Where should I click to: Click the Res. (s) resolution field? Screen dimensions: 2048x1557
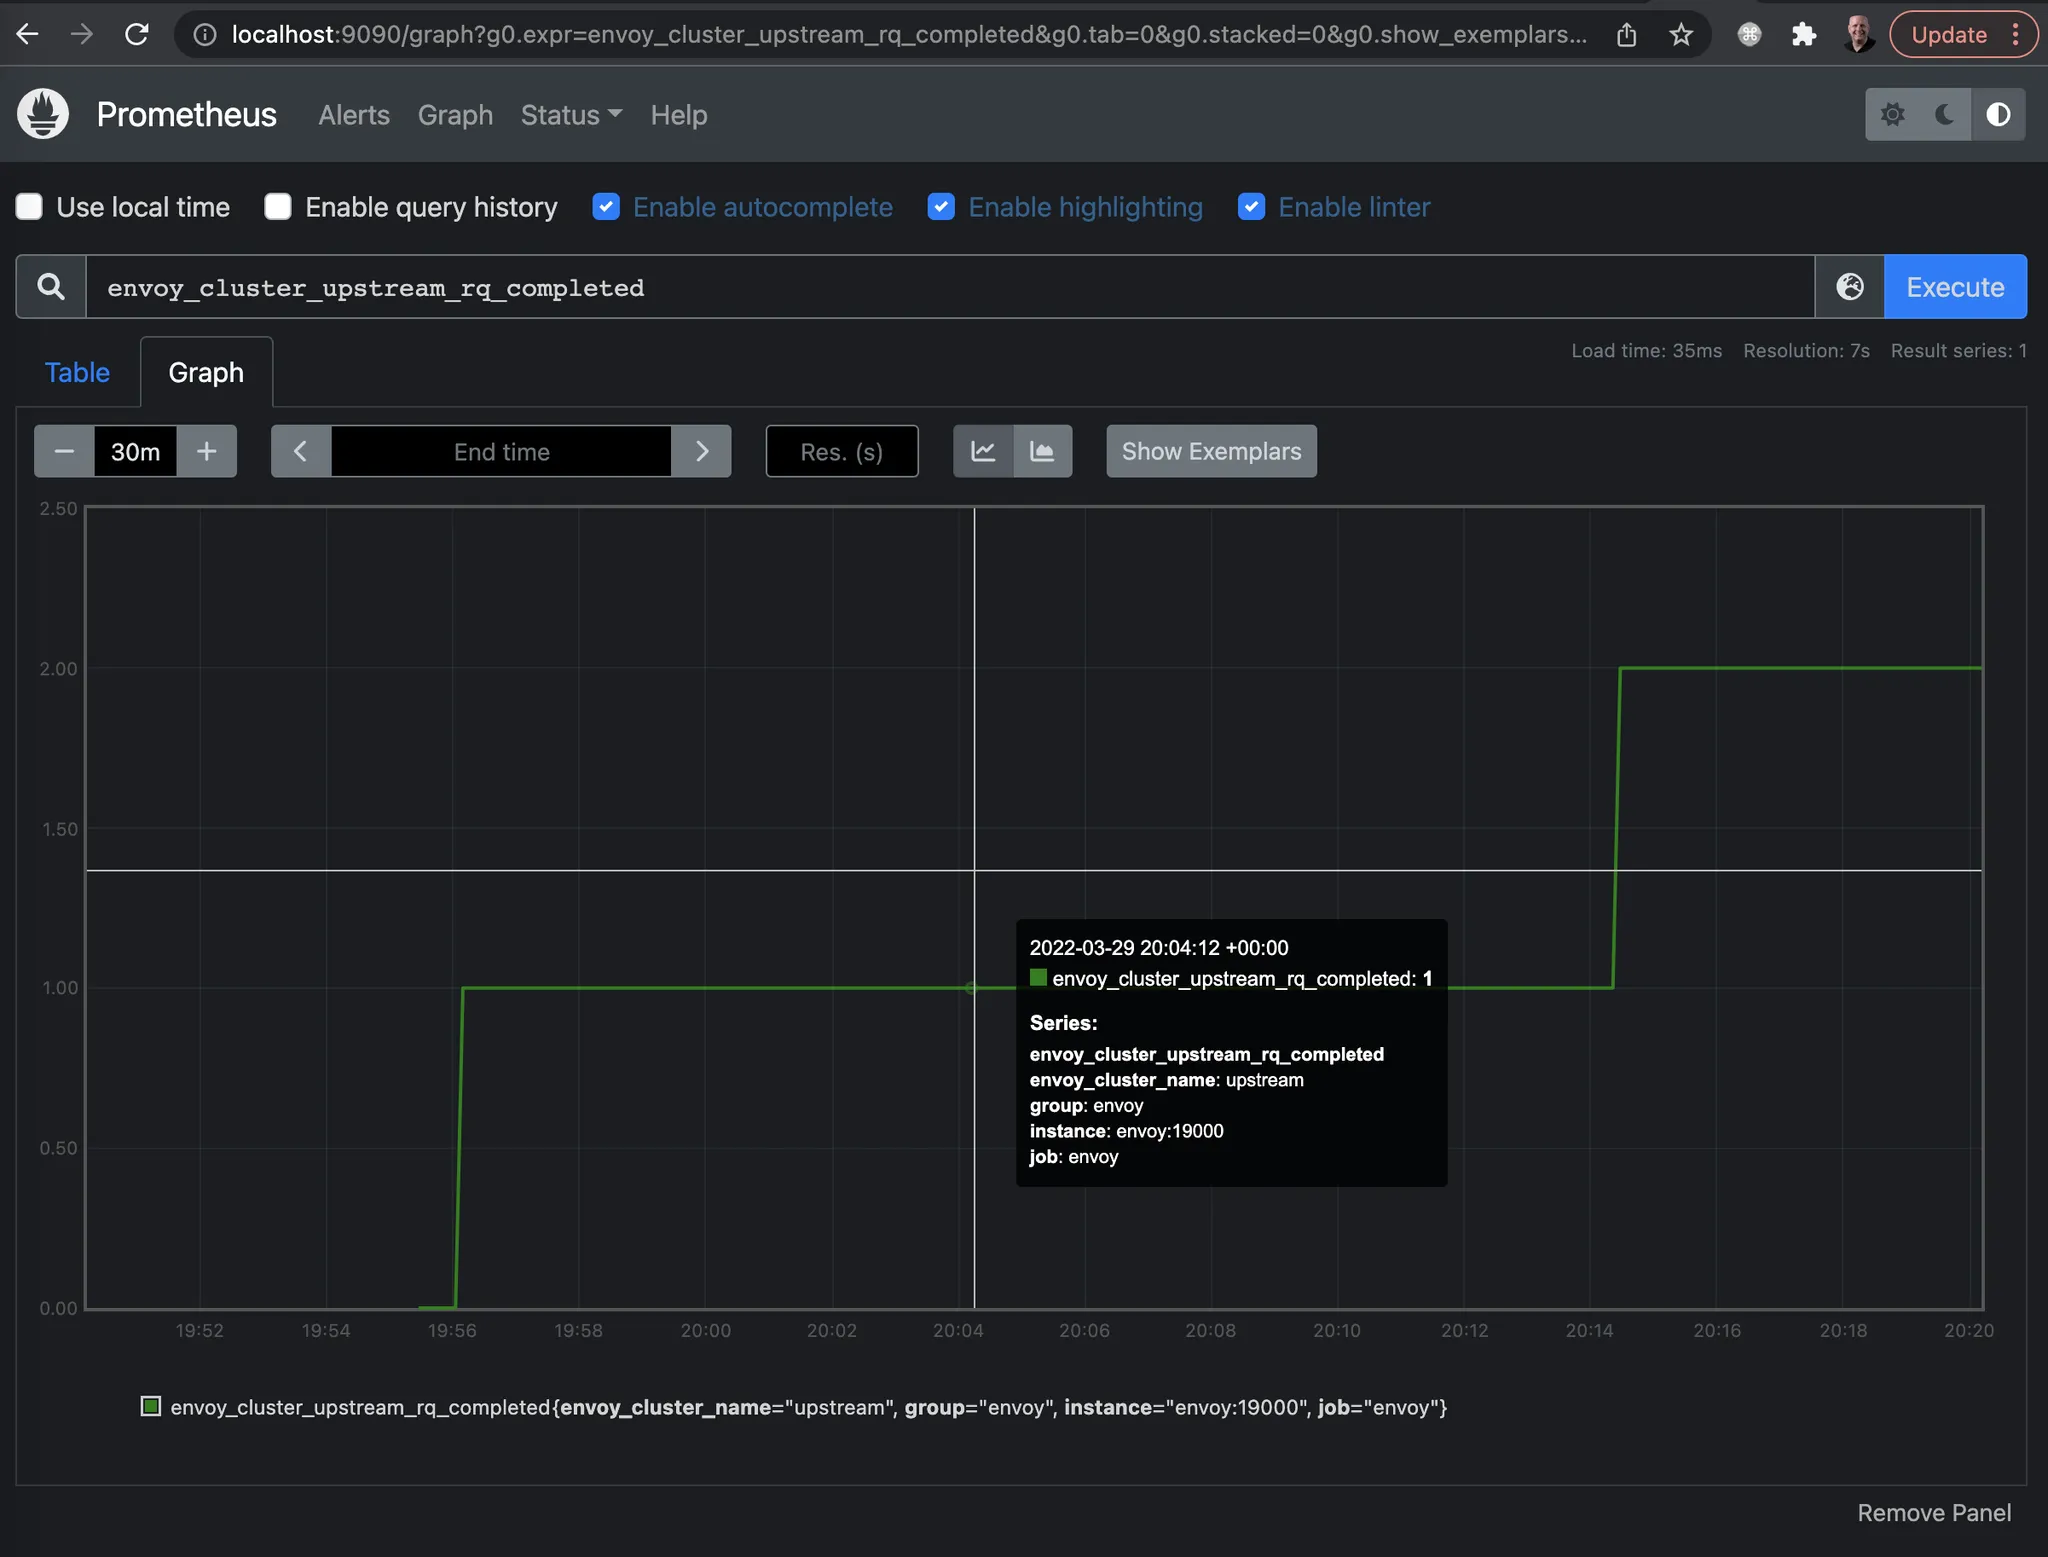[x=841, y=451]
